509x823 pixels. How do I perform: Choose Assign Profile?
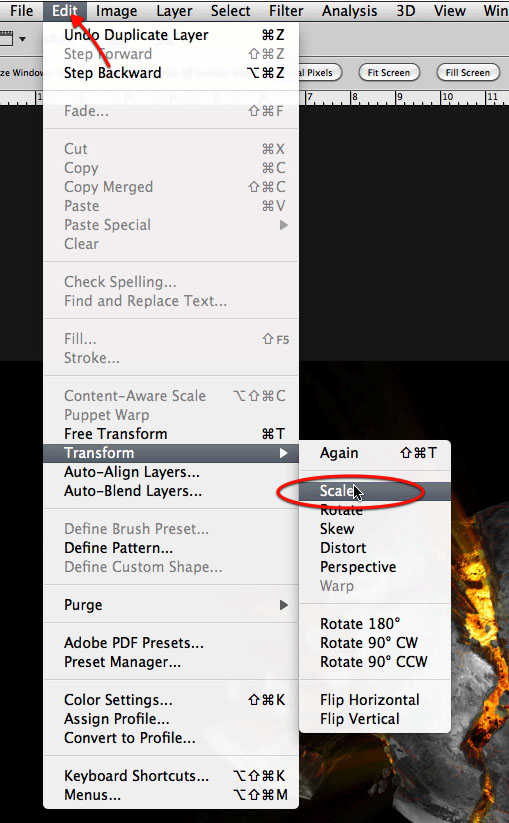(171, 719)
